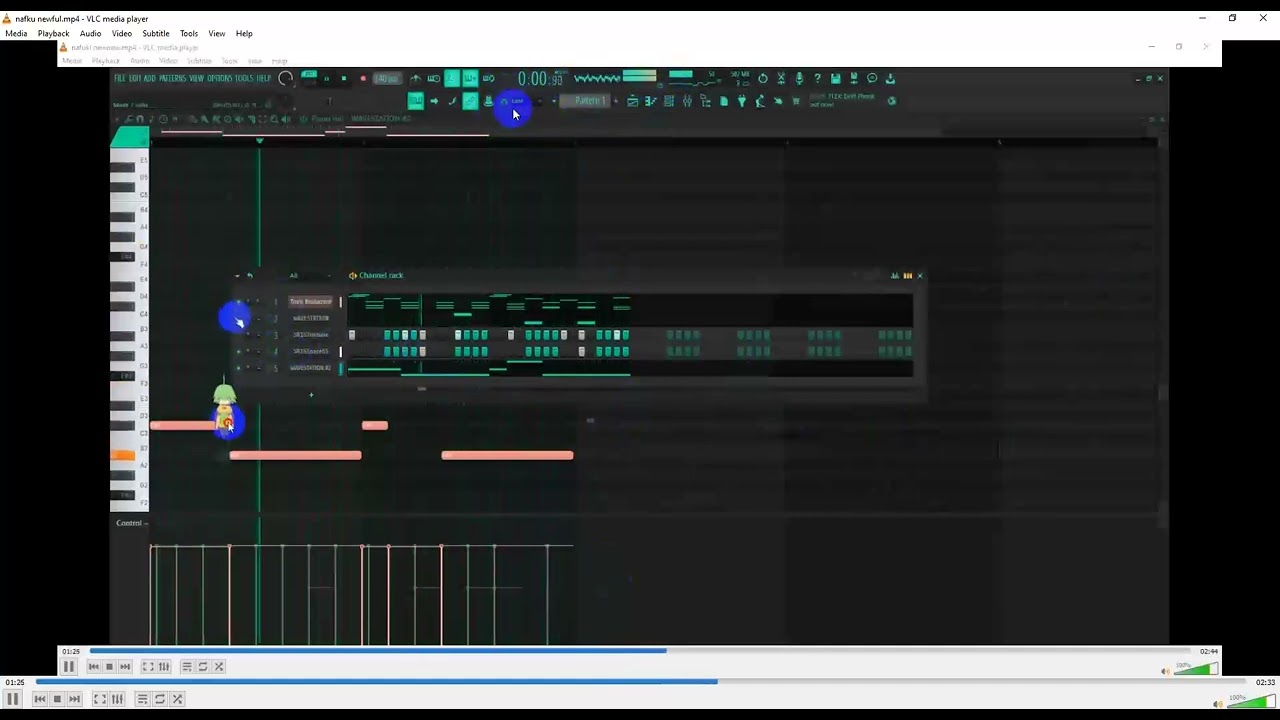
Task: Toggle fullscreen in the outer VLC controls
Action: 100,699
